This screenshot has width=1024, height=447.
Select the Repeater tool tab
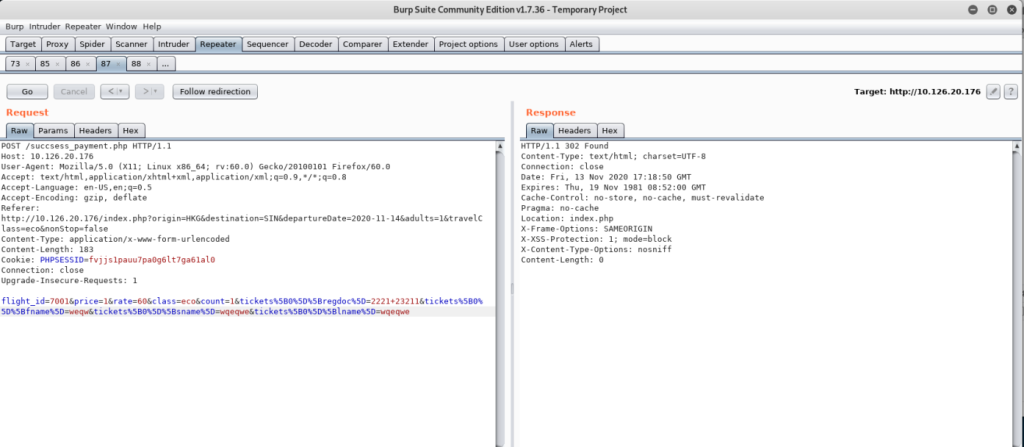pyautogui.click(x=218, y=44)
